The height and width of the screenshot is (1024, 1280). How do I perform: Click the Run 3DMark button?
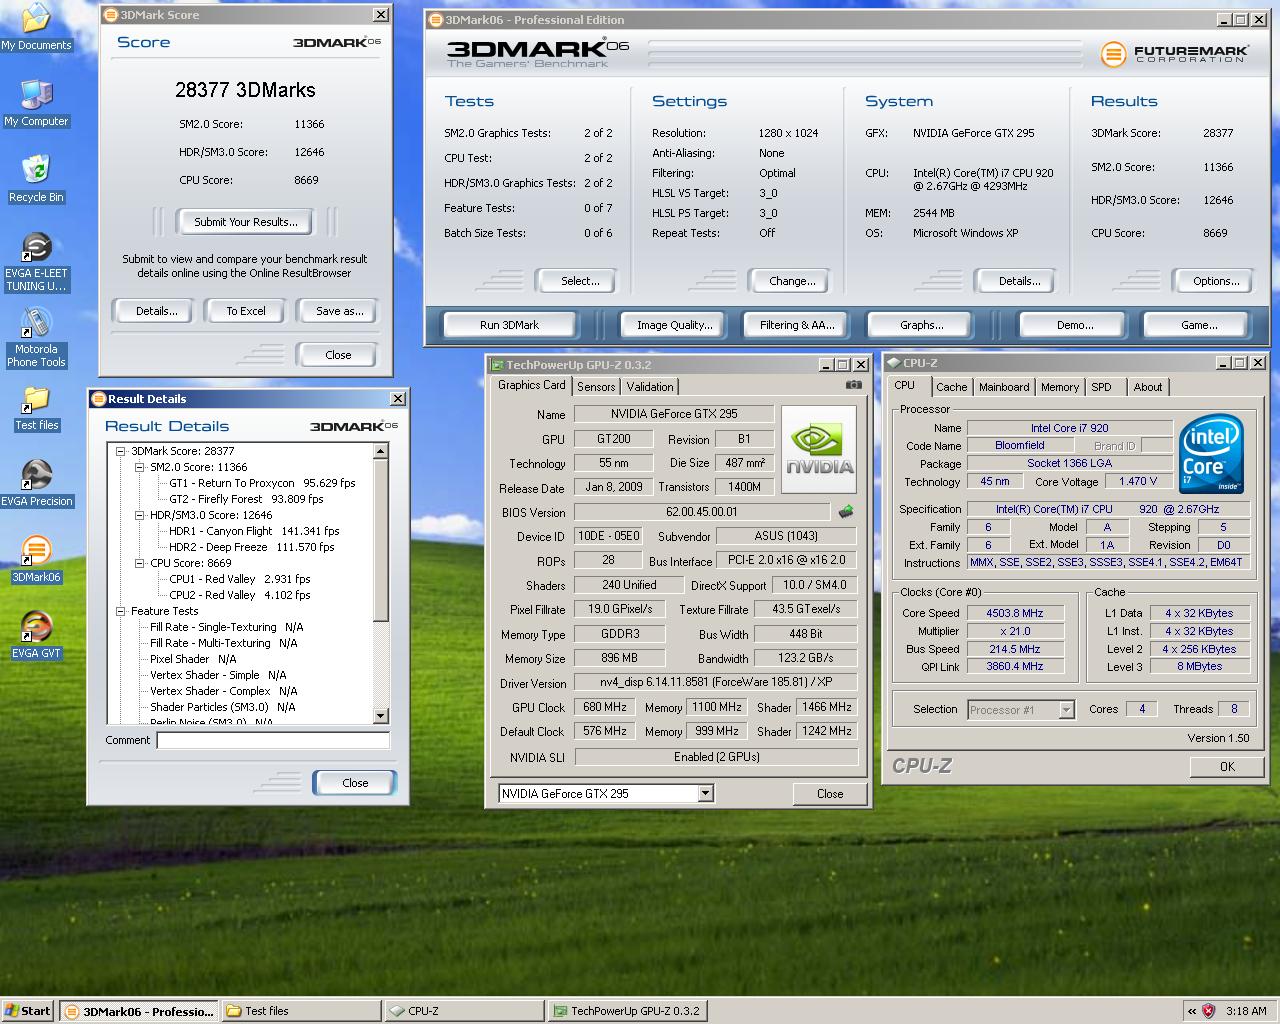(x=509, y=325)
